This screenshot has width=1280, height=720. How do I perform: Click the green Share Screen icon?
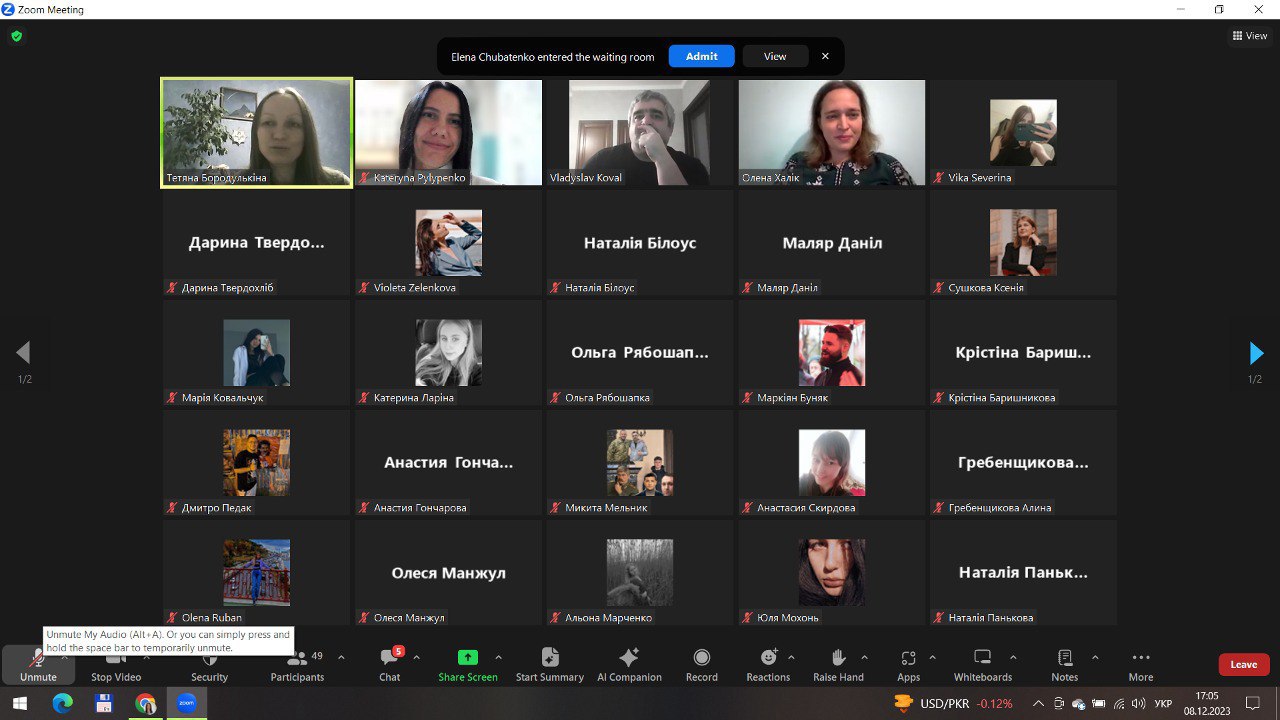click(467, 658)
